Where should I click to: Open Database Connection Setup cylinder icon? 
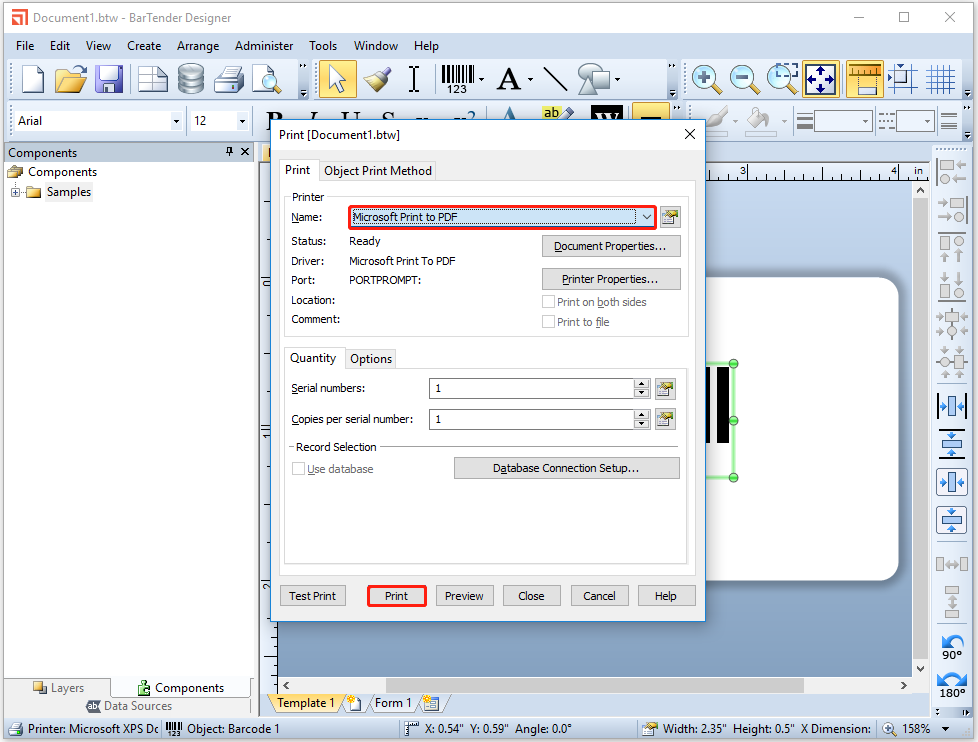coord(191,79)
